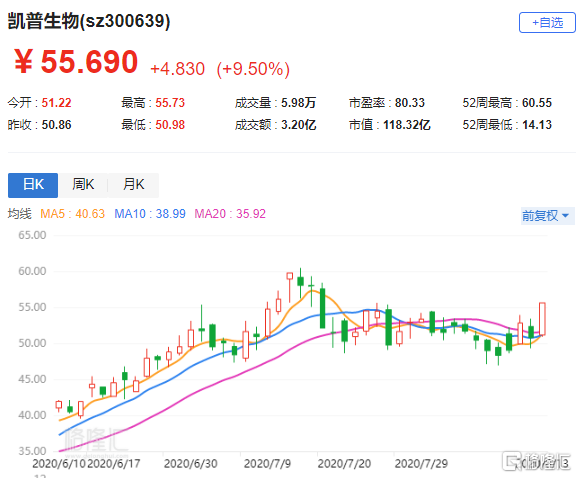
Task: Click the 35.00 y-axis label
Action: tap(32, 451)
